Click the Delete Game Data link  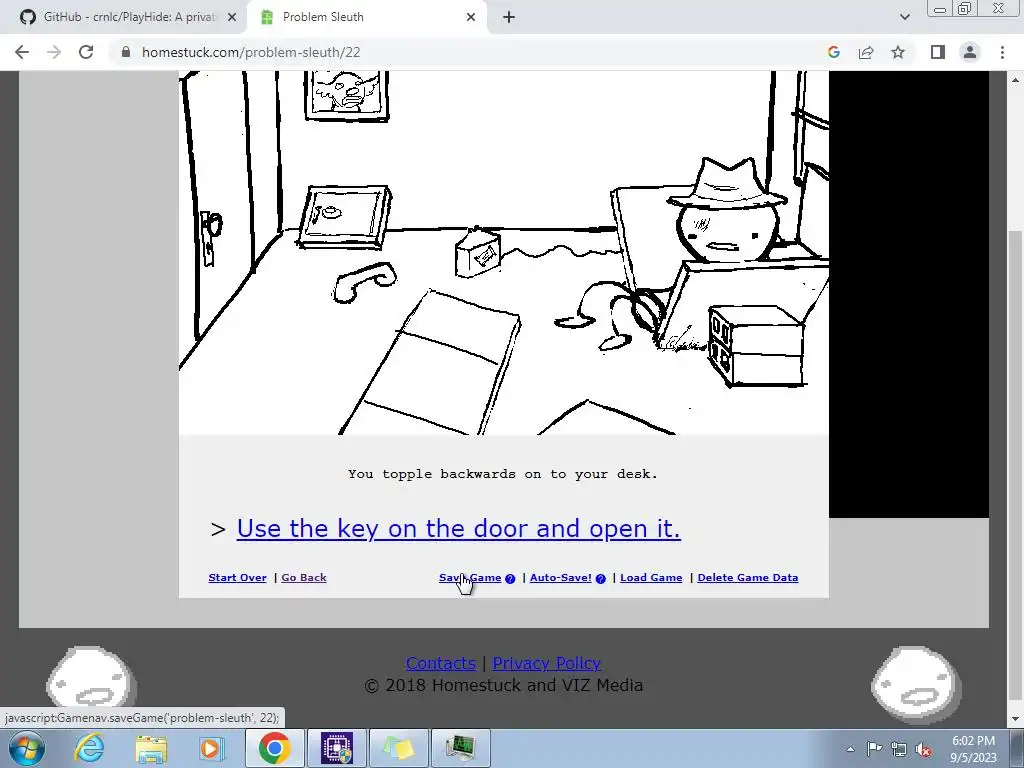pyautogui.click(x=748, y=577)
